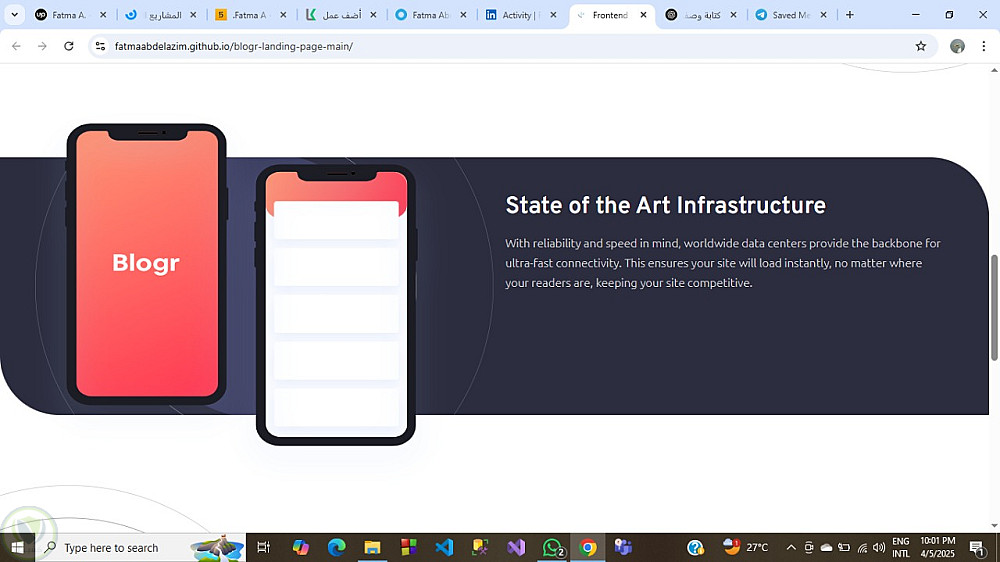Viewport: 1000px width, 562px height.
Task: Reload the current page
Action: pos(69,46)
